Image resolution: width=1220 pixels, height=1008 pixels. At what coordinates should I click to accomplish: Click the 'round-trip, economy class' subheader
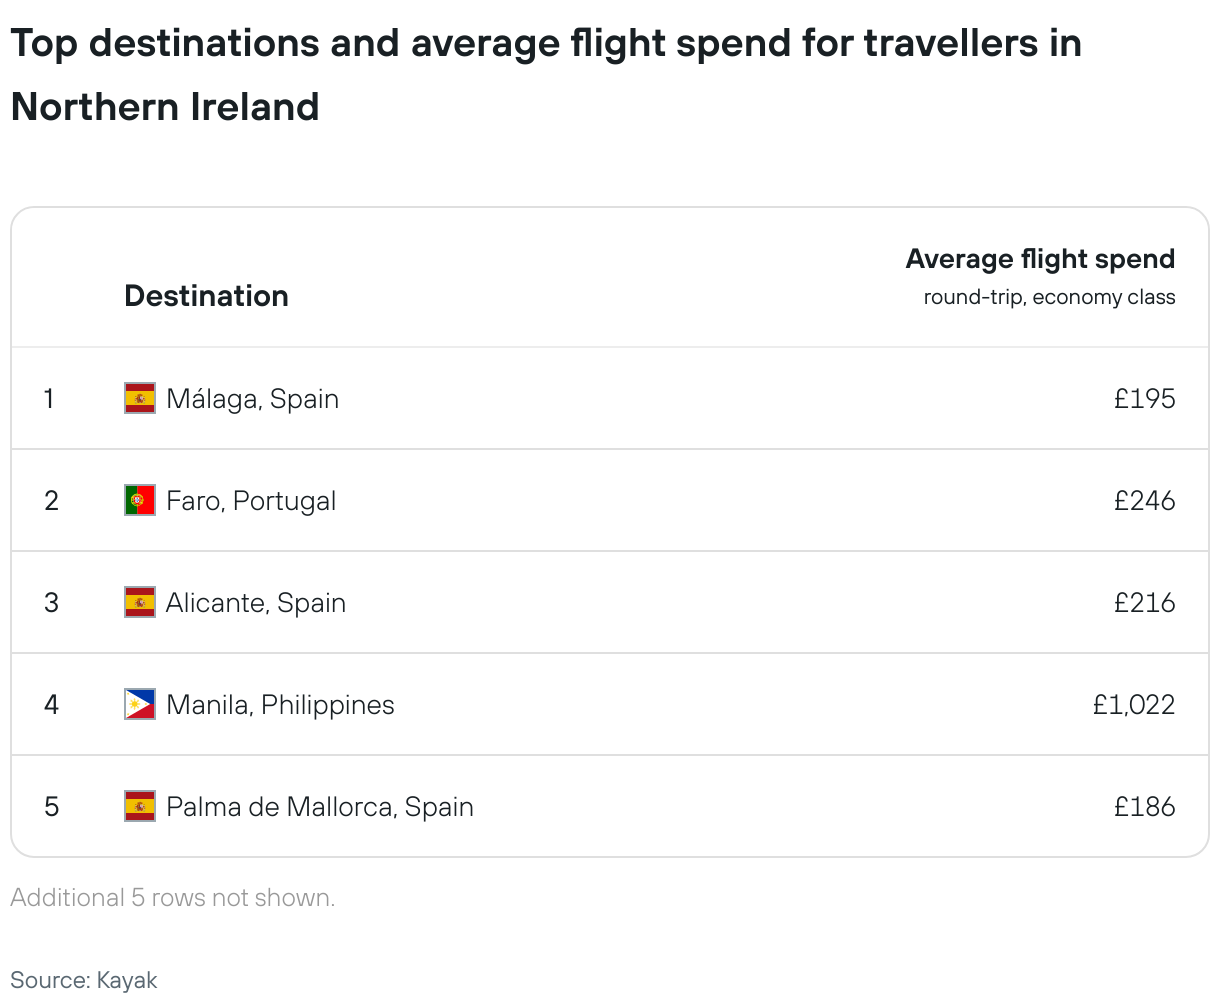tap(1049, 297)
